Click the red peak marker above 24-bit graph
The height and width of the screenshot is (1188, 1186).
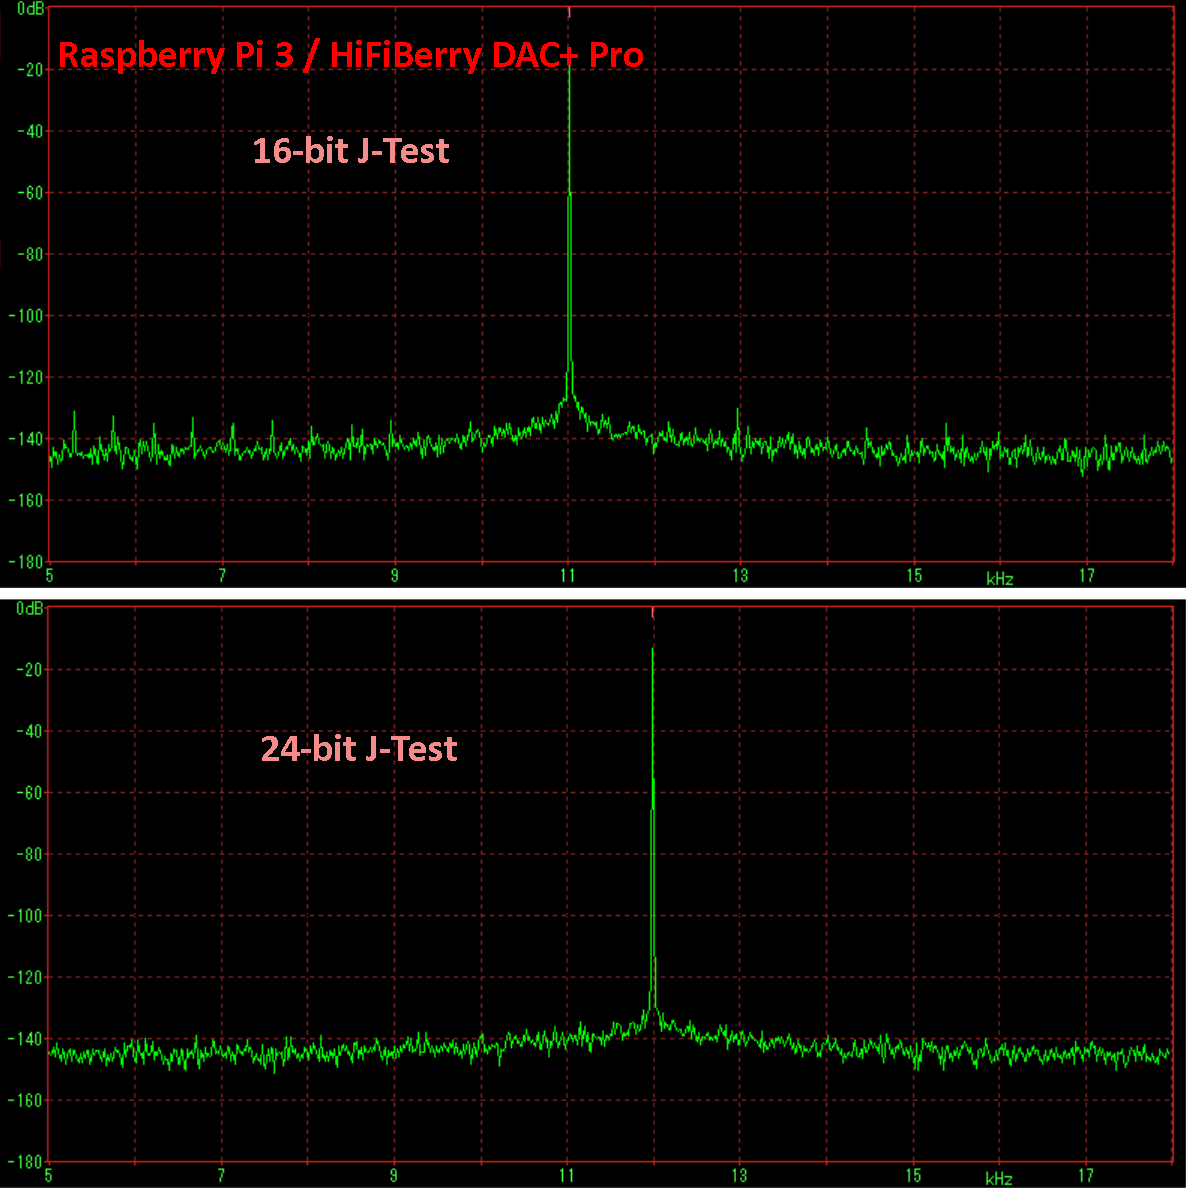click(x=652, y=612)
